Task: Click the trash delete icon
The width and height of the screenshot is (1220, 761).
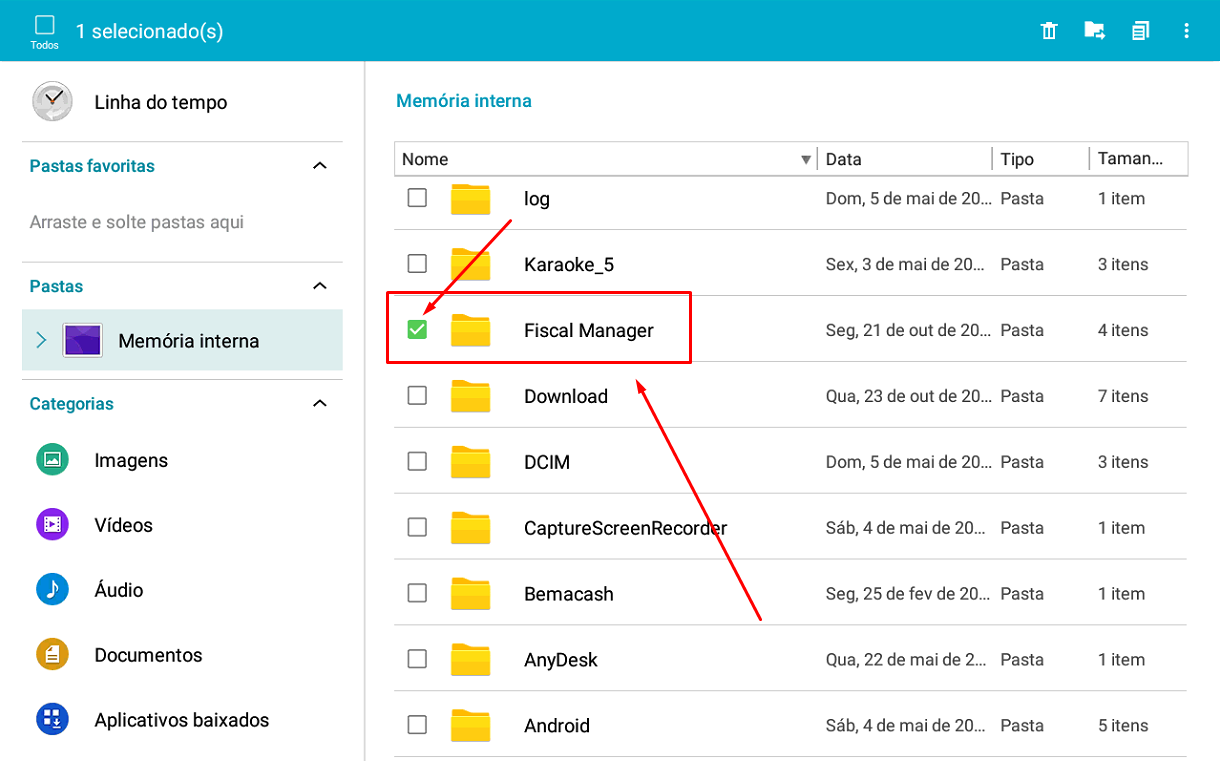Action: point(1049,31)
